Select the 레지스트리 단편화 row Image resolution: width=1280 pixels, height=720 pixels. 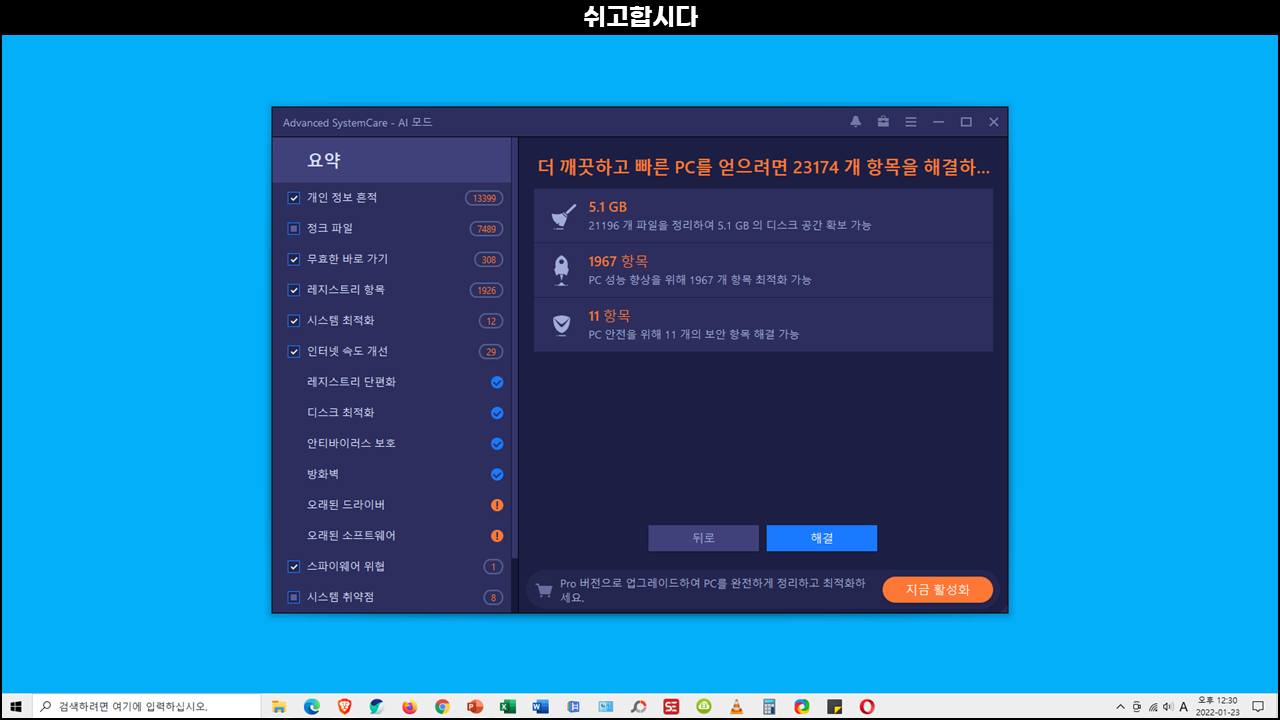[x=391, y=382]
